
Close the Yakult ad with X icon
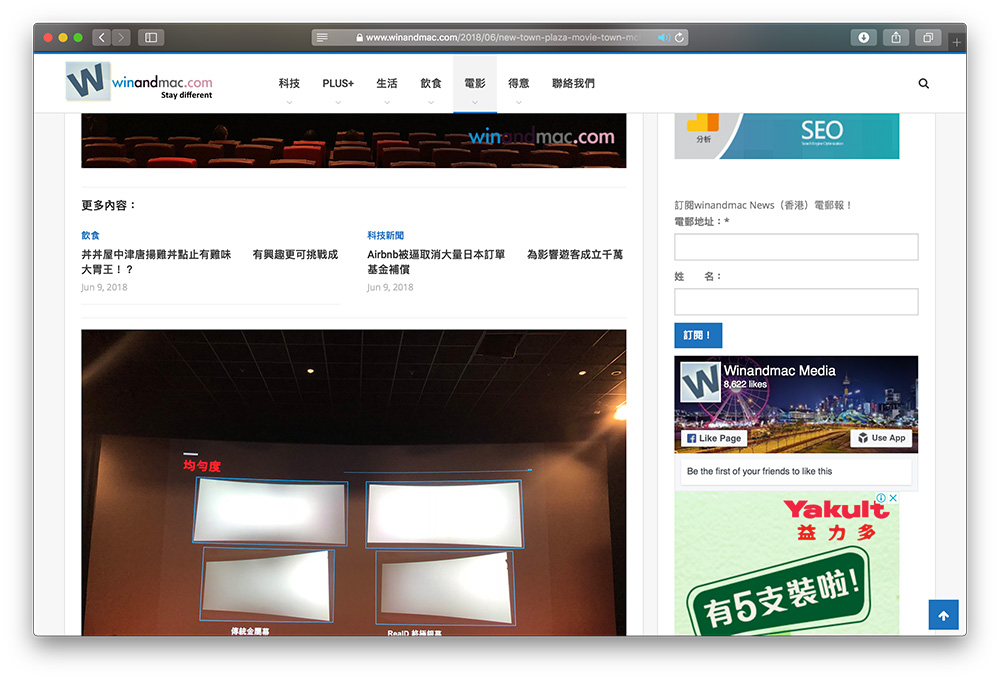tap(893, 498)
